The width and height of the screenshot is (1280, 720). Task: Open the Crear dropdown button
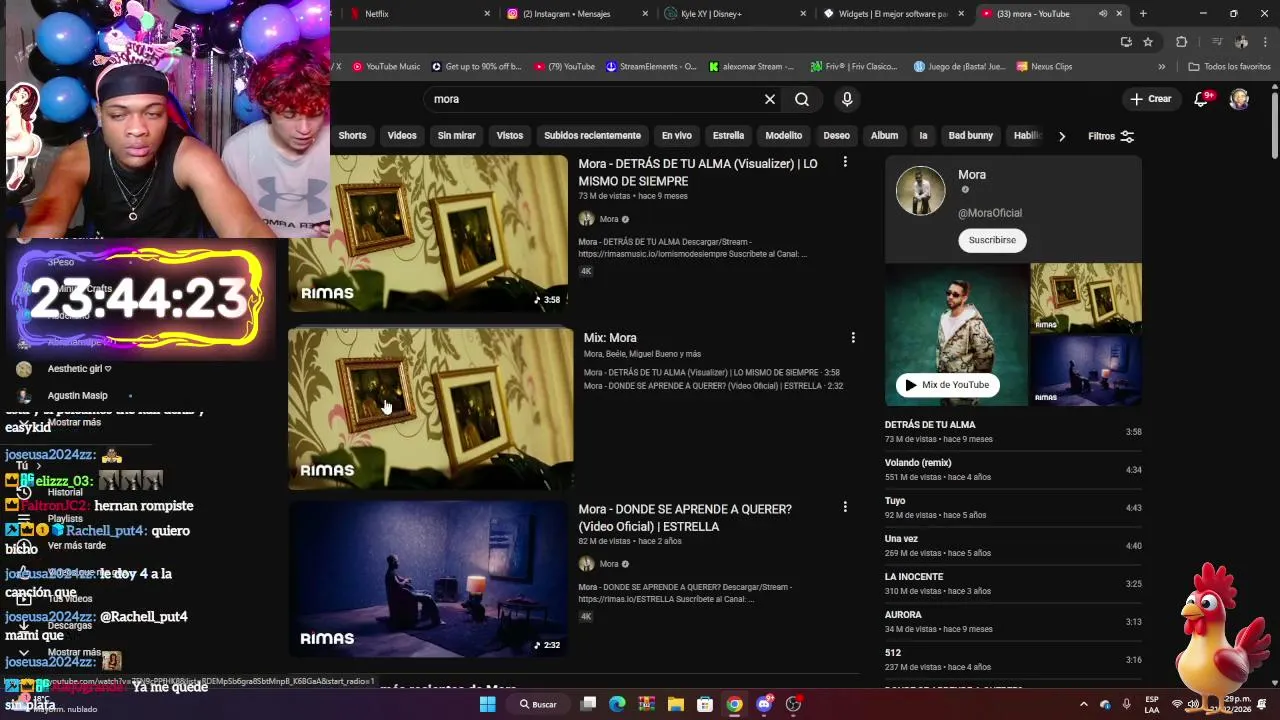(1150, 99)
